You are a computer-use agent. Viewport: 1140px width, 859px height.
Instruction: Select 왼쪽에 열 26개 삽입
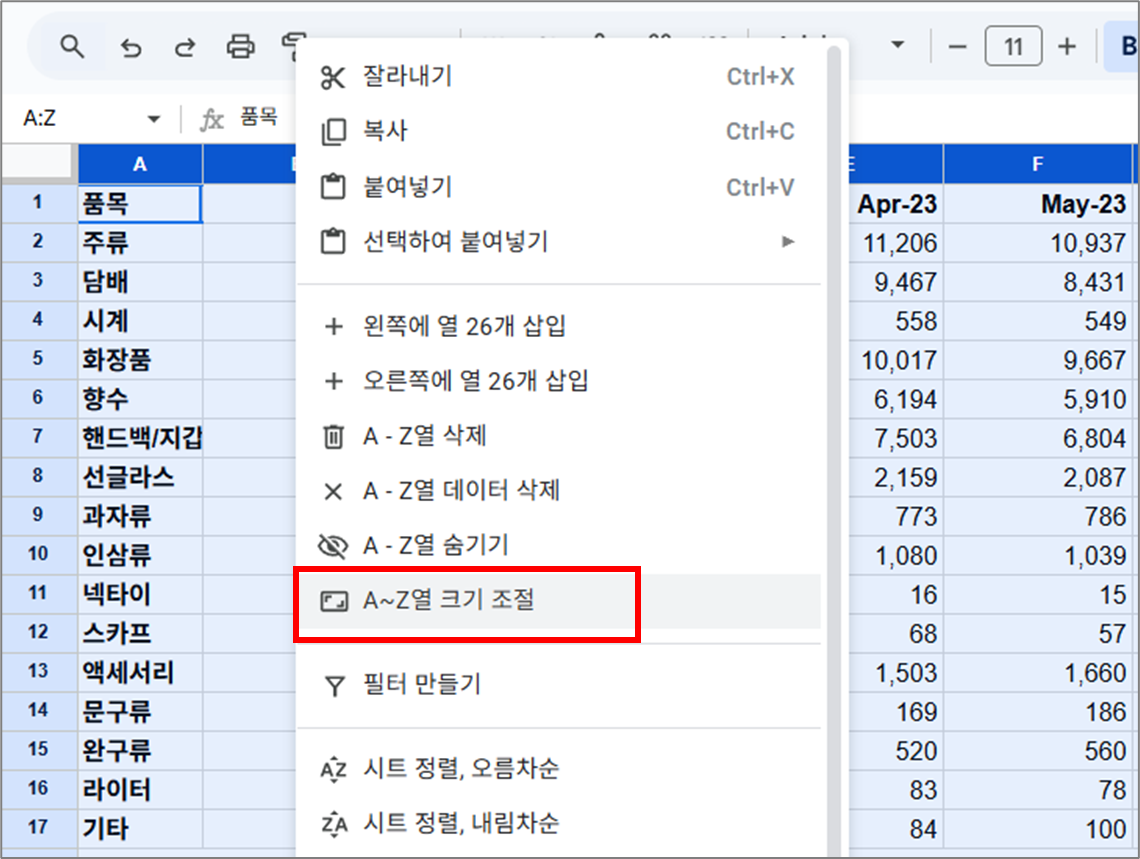pos(558,326)
